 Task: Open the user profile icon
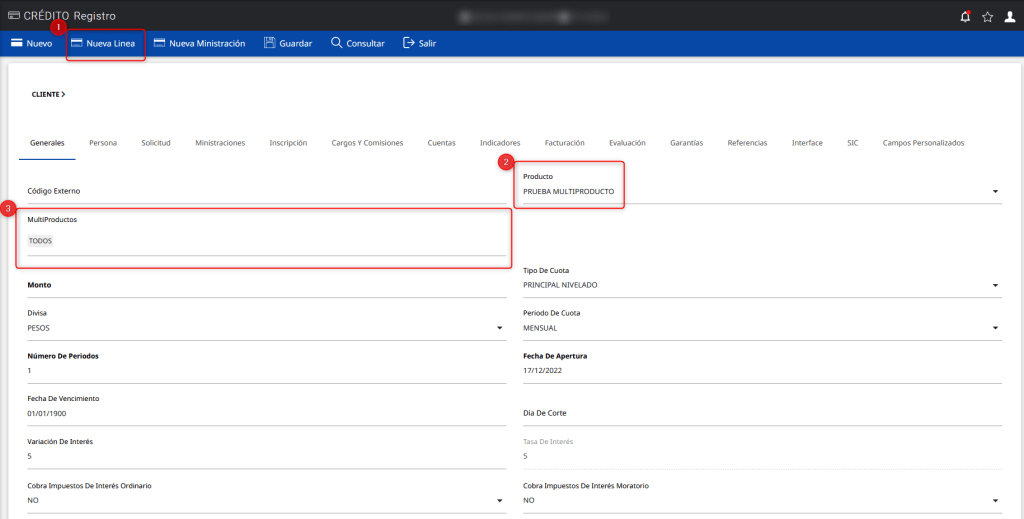pos(1009,16)
